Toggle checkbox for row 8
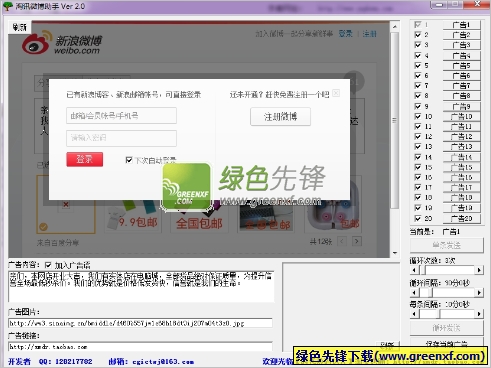Viewport: 491px width, 368px height. click(x=417, y=96)
